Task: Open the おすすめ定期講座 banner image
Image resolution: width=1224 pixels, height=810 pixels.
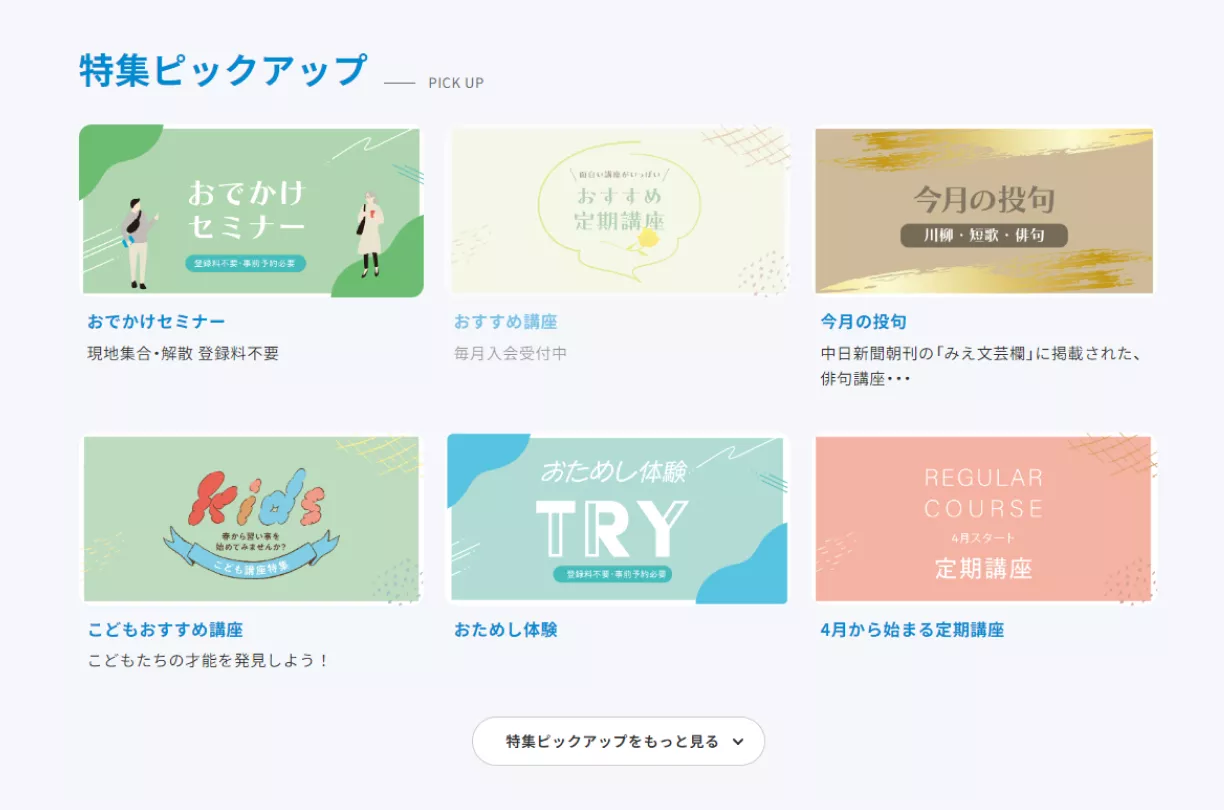Action: 619,211
